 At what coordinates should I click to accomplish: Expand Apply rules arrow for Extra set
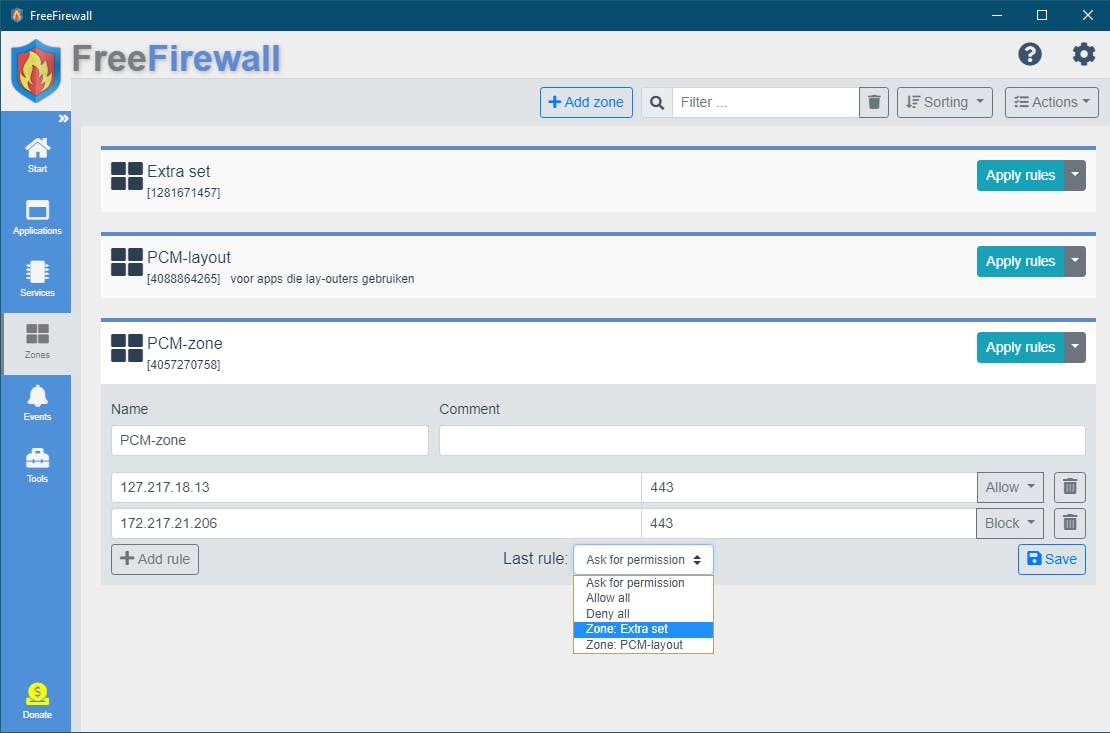point(1075,176)
